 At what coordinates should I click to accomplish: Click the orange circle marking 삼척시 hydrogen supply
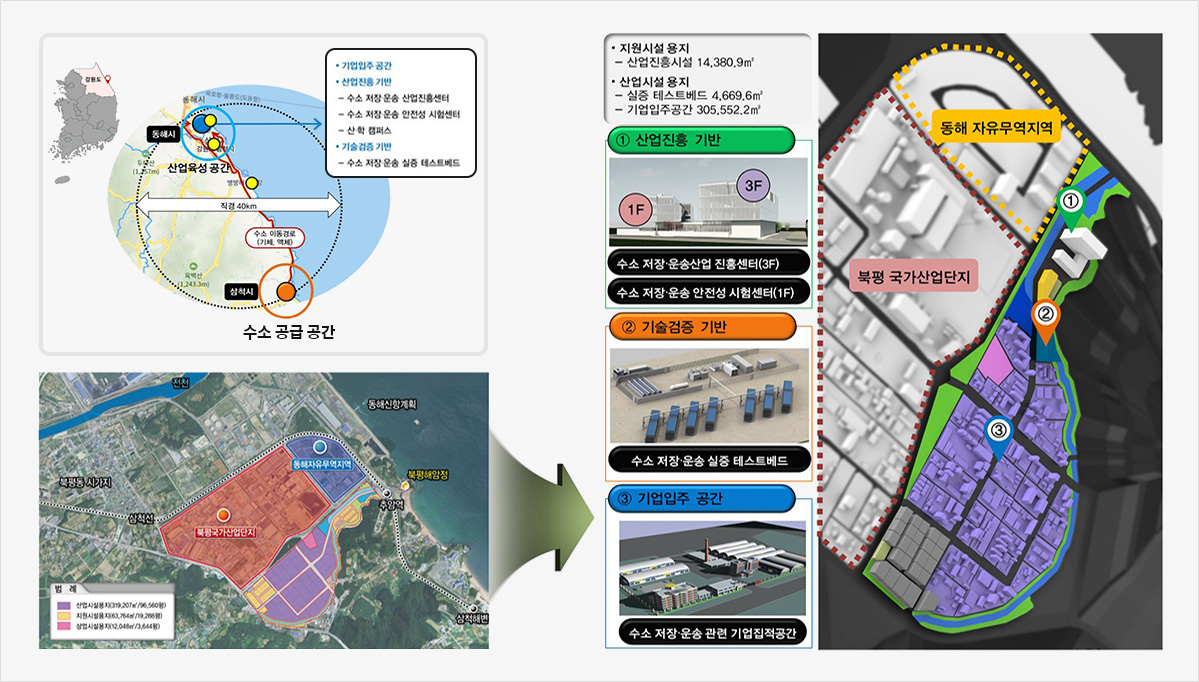pyautogui.click(x=286, y=291)
